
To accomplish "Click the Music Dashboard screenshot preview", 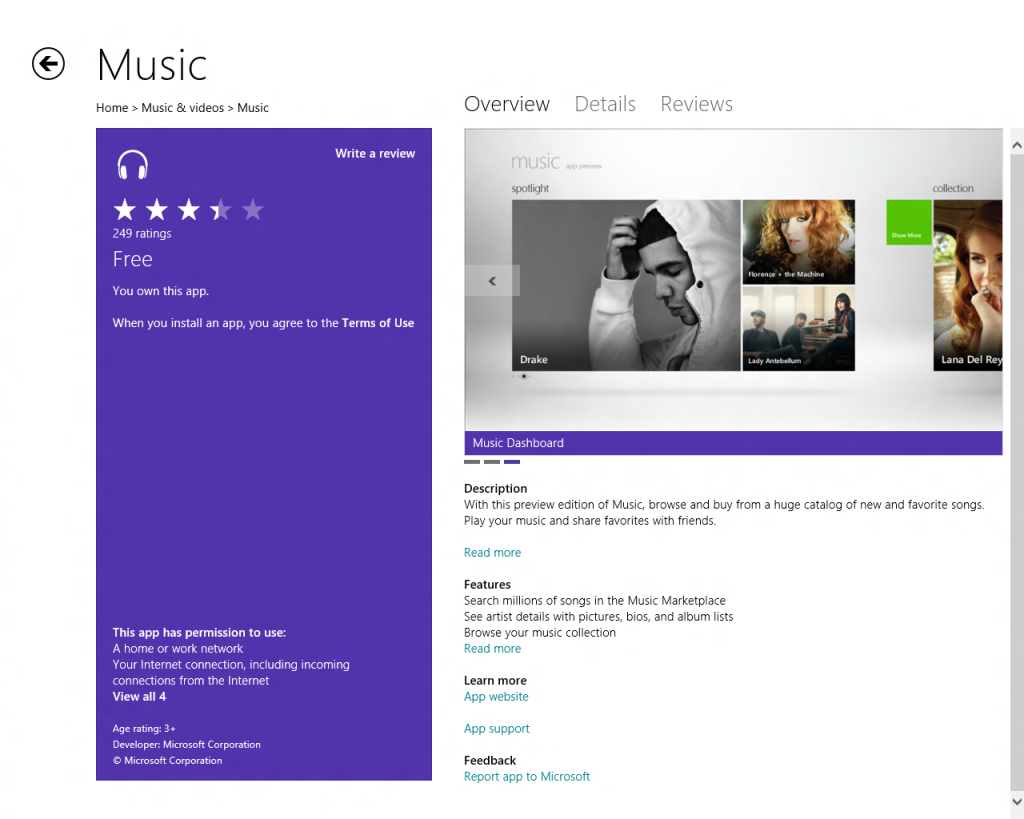I will point(733,280).
